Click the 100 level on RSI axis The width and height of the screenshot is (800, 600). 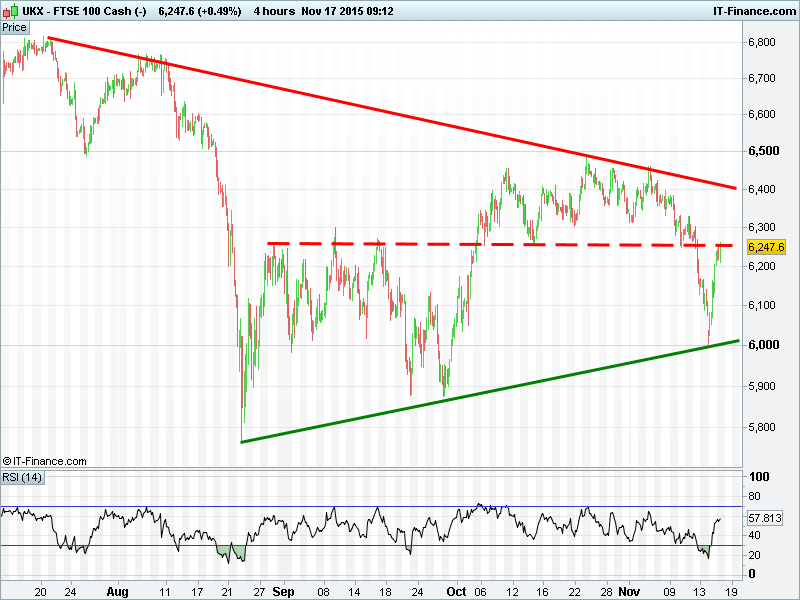759,477
